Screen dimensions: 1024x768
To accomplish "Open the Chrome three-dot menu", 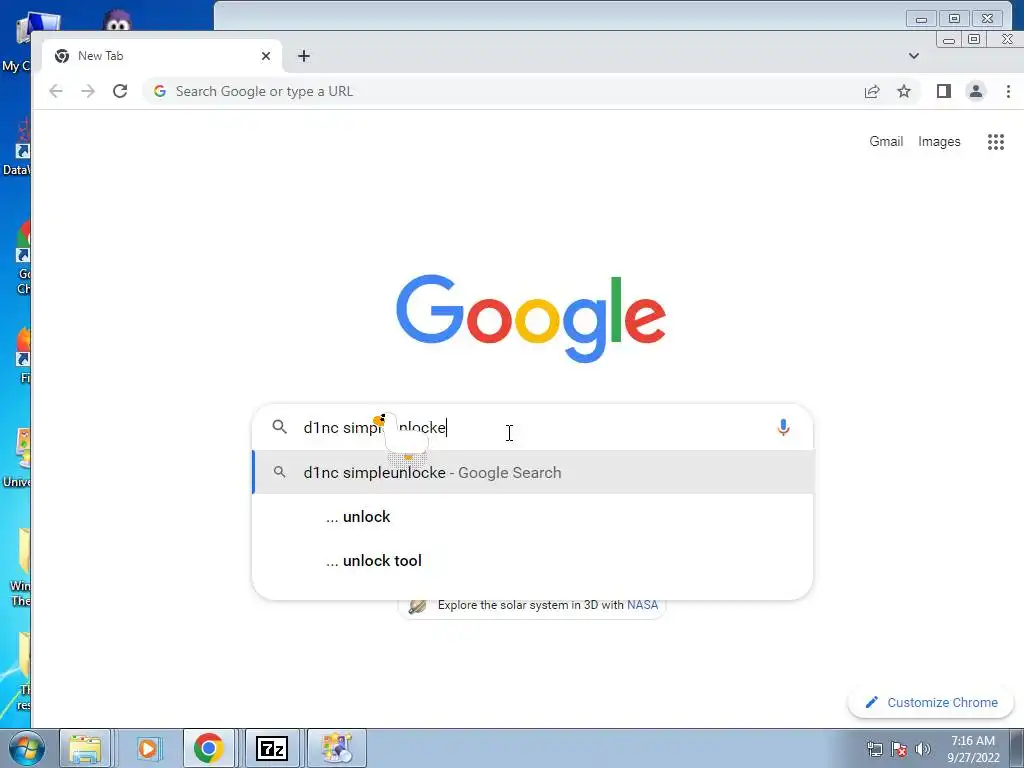I will [x=1008, y=91].
